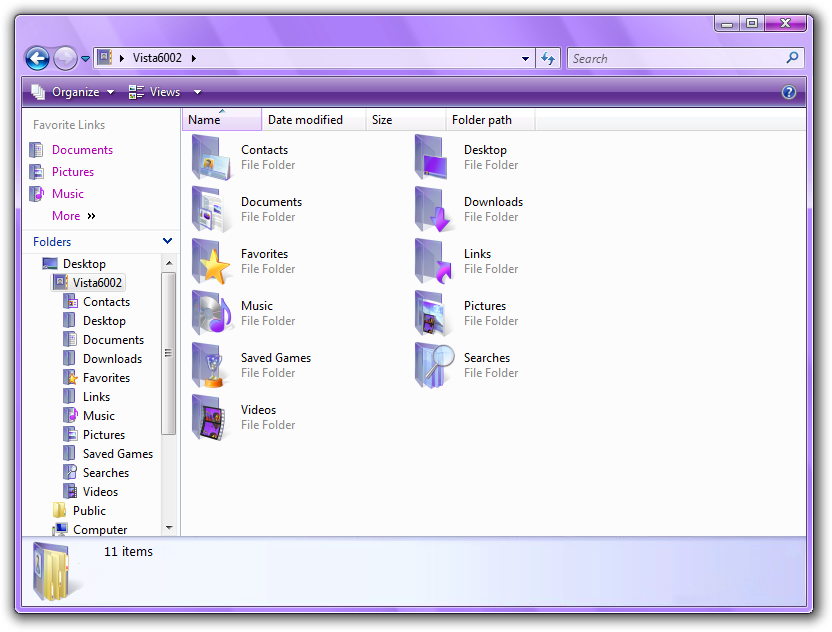Click the Help question mark icon
This screenshot has height=632, width=832.
(788, 92)
